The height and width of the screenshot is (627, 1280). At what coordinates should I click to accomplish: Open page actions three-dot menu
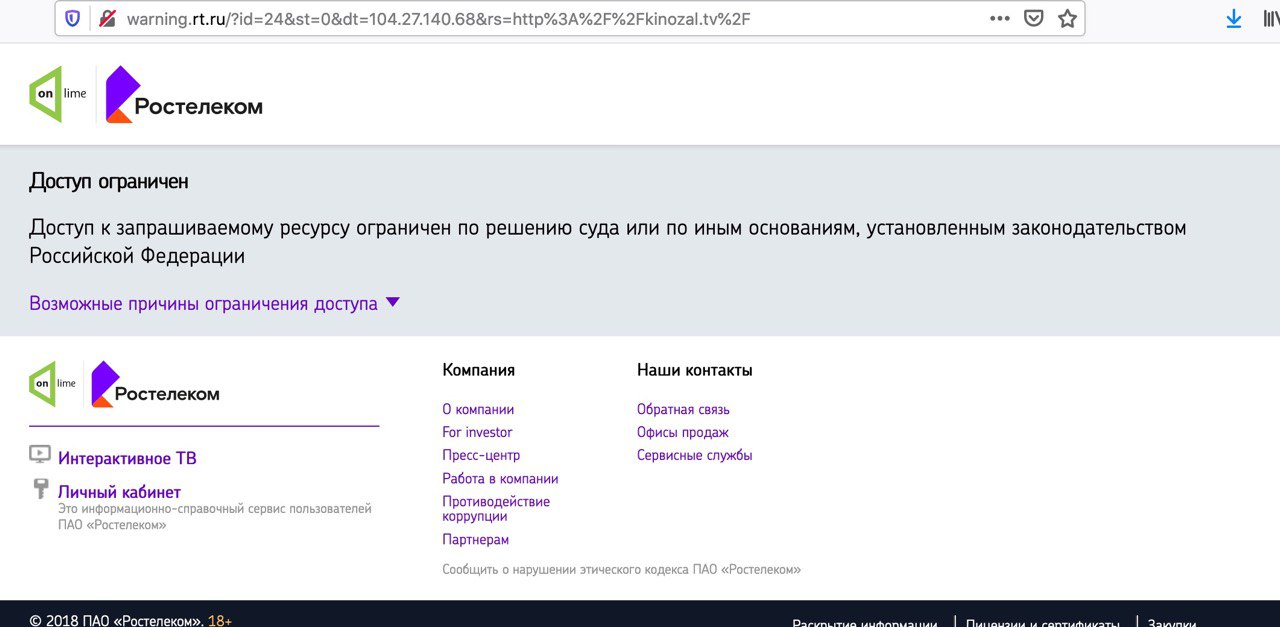(1000, 18)
